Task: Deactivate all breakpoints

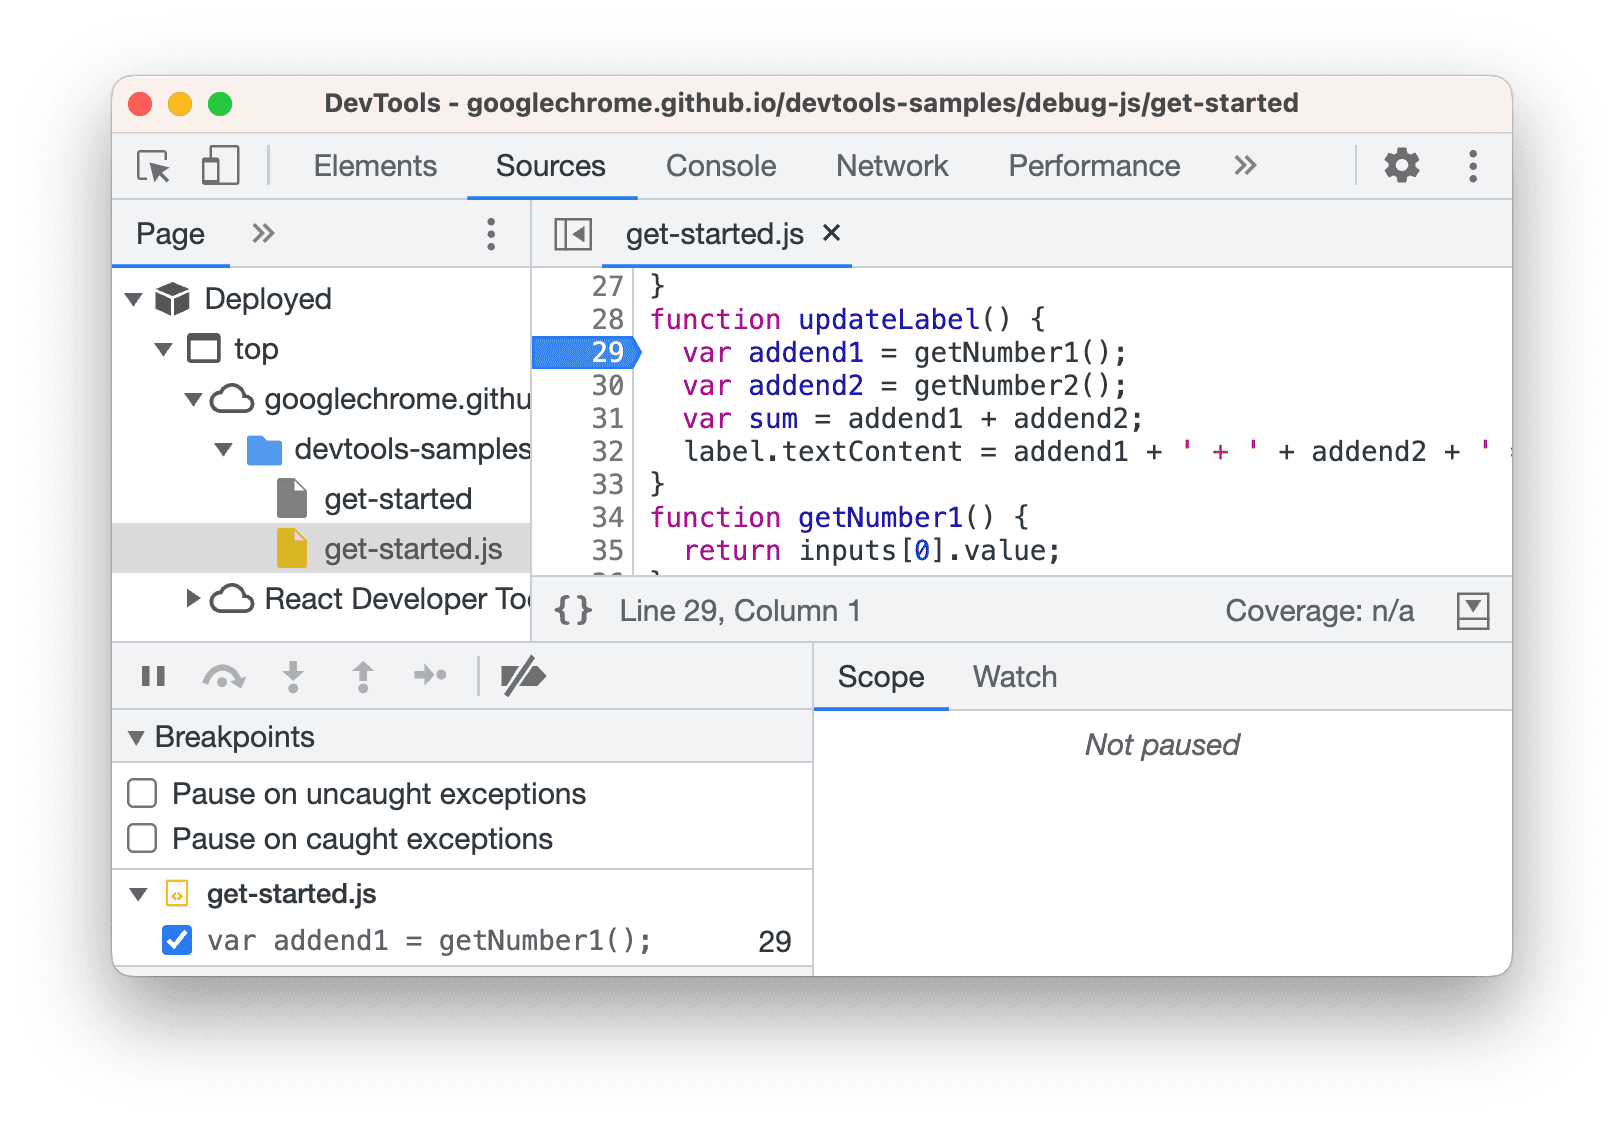Action: 523,676
